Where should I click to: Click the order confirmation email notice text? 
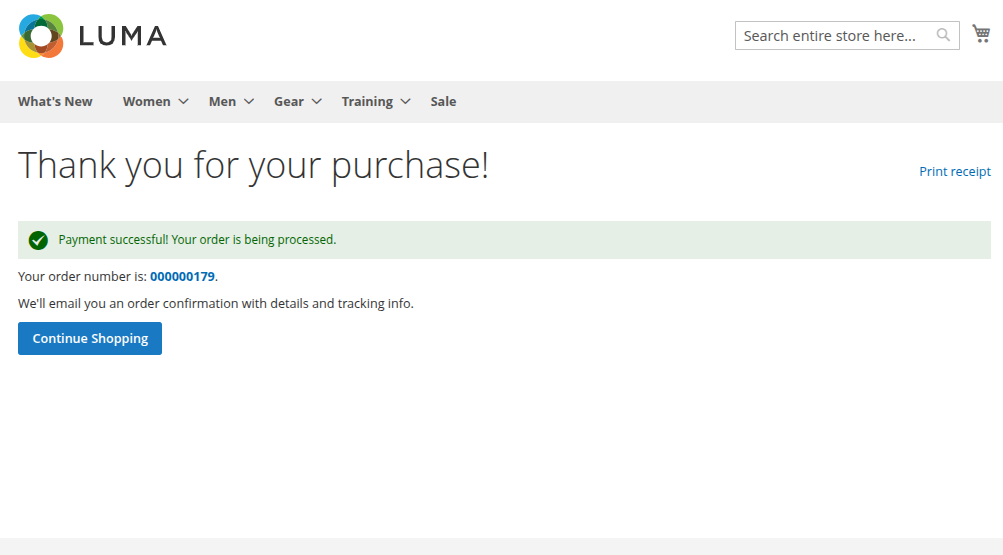coord(216,304)
